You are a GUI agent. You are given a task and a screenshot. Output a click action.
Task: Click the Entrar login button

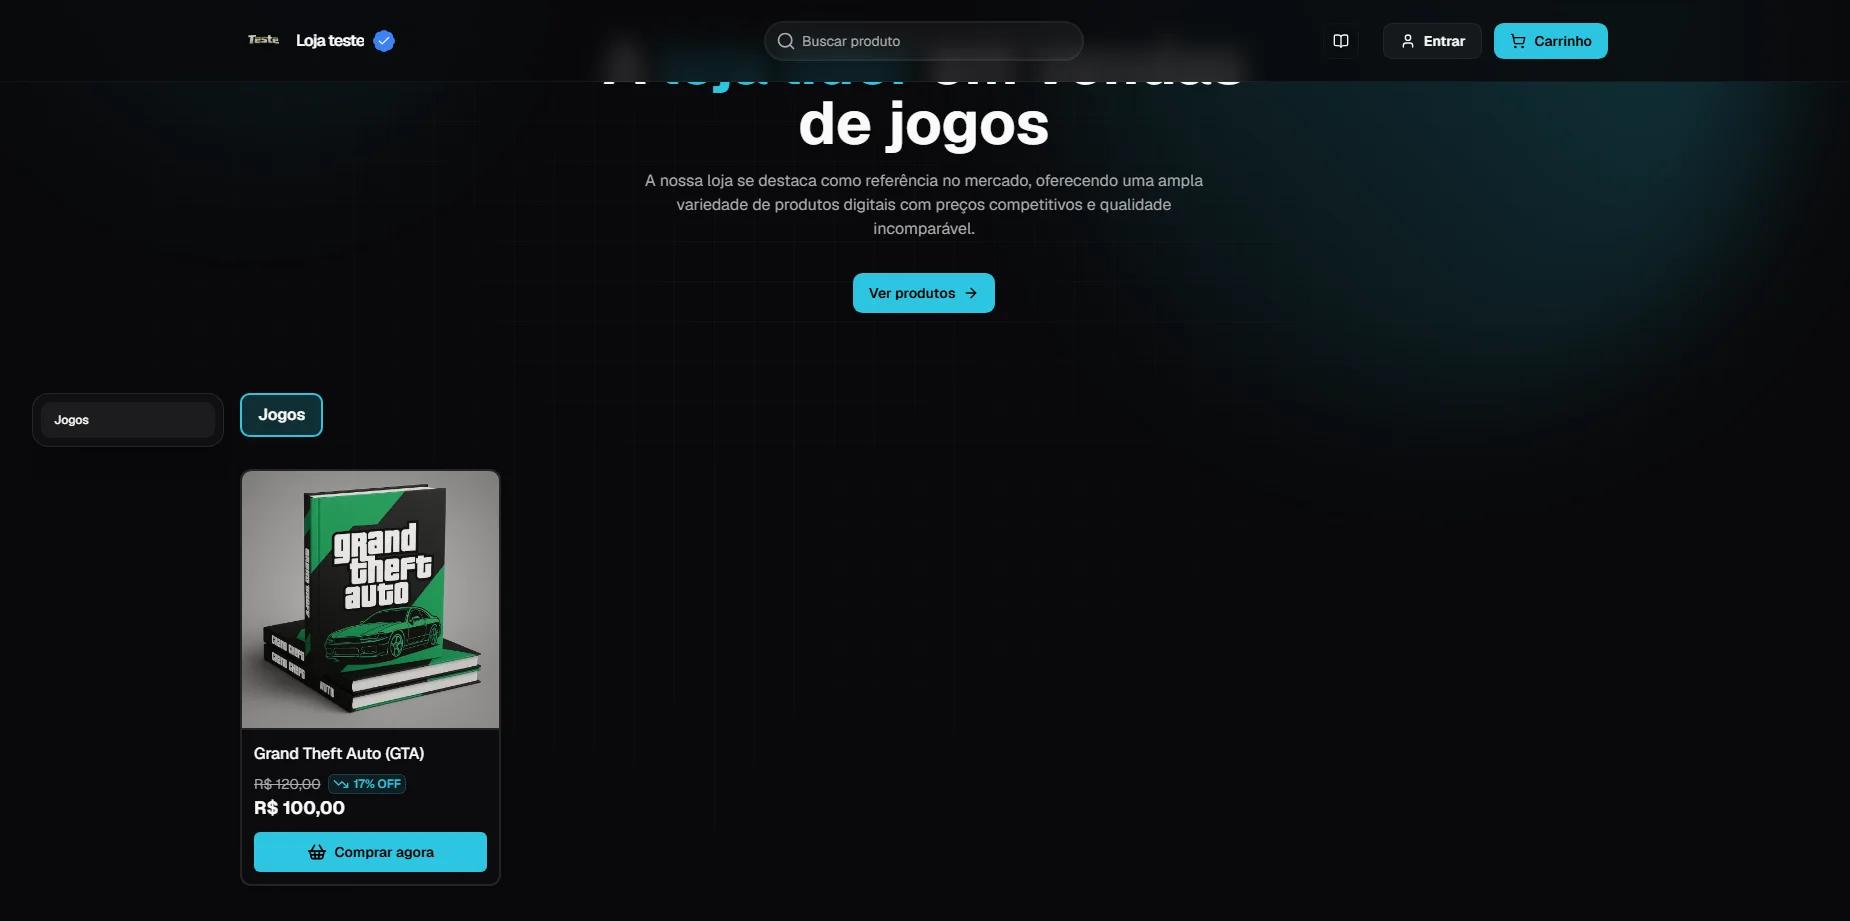pos(1432,41)
